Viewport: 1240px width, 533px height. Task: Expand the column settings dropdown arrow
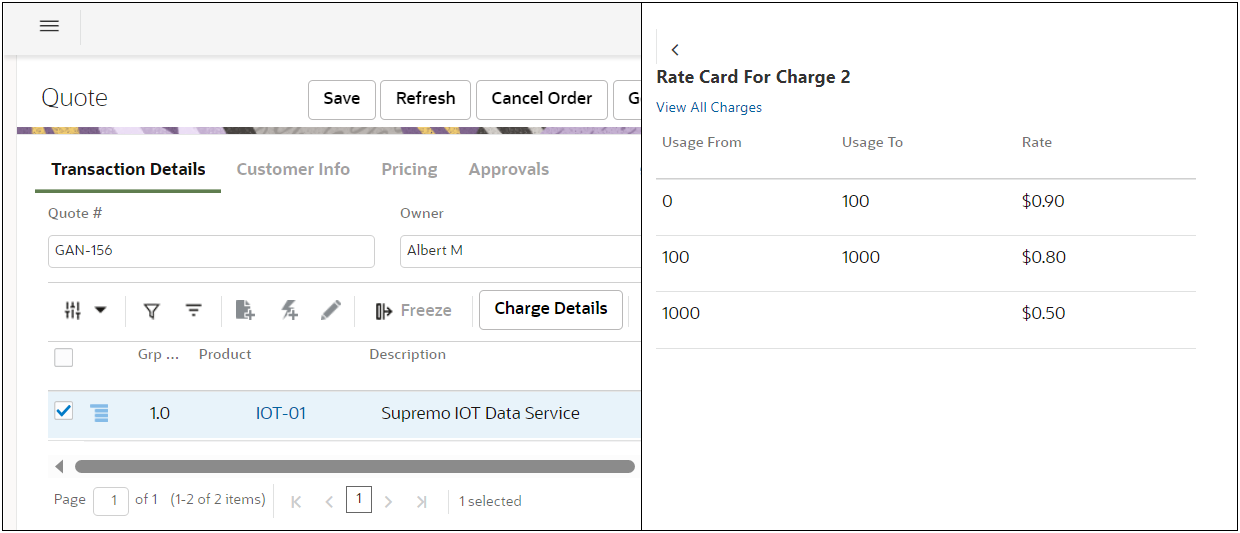tap(101, 311)
